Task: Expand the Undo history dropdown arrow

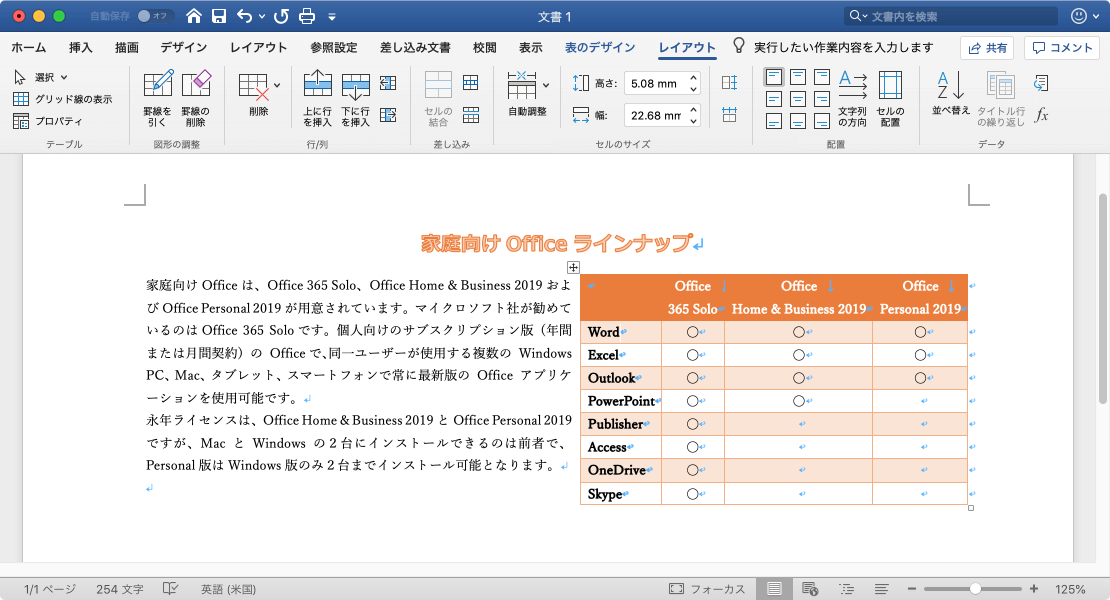Action: 262,16
